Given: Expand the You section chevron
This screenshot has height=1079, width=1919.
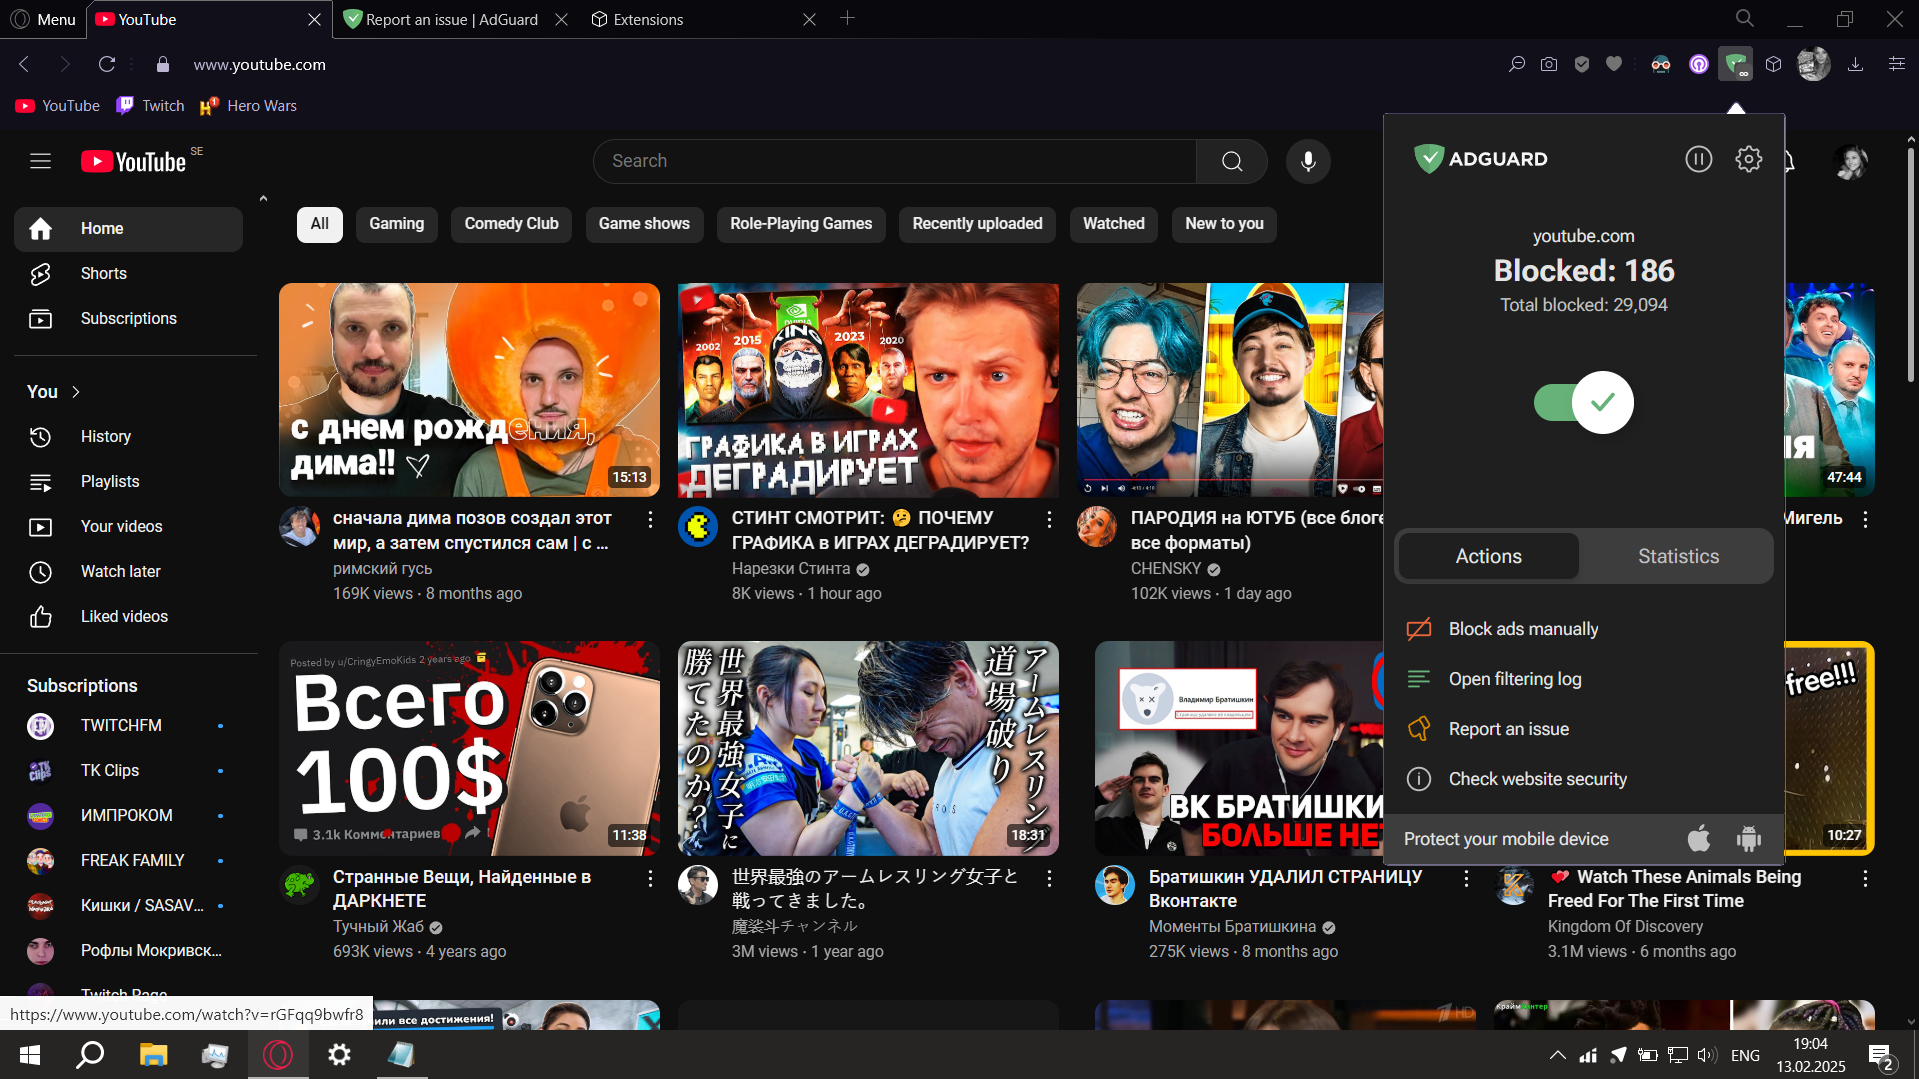Looking at the screenshot, I should (76, 392).
